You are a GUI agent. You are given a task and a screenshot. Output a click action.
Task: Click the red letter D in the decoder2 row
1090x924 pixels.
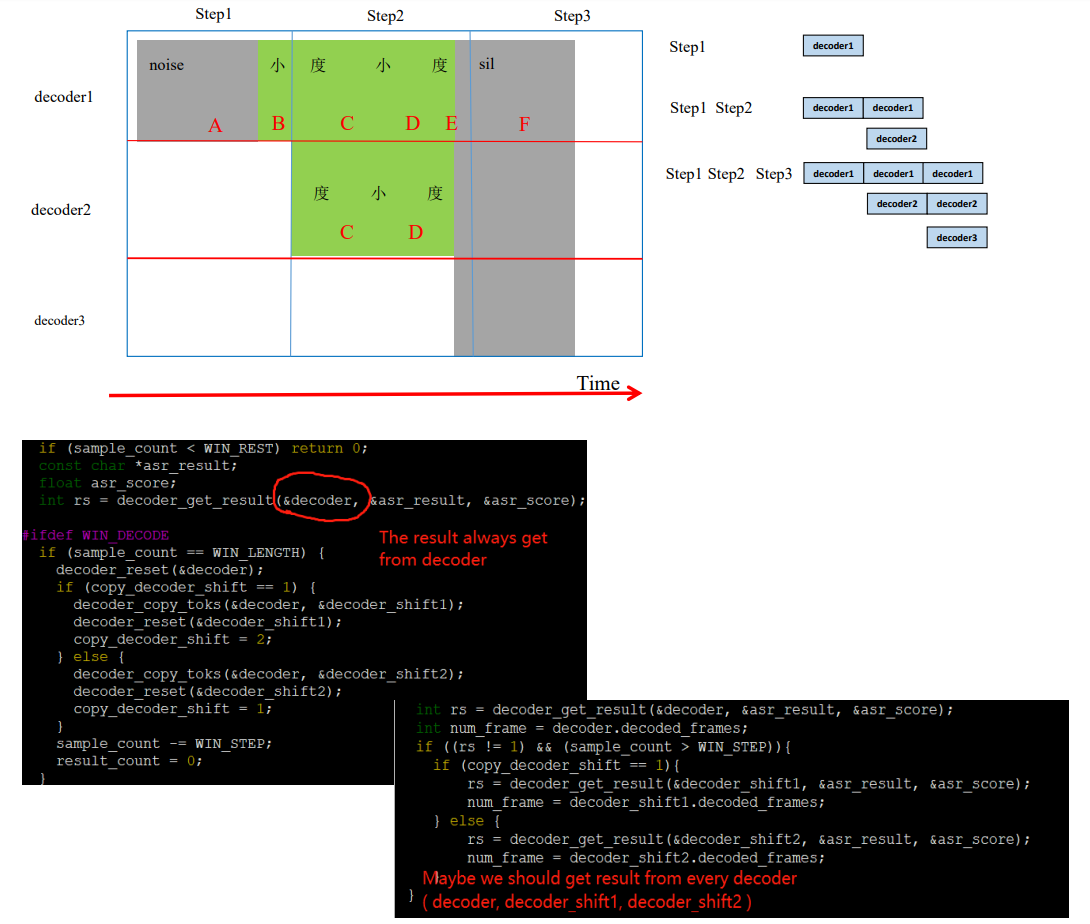pos(415,233)
